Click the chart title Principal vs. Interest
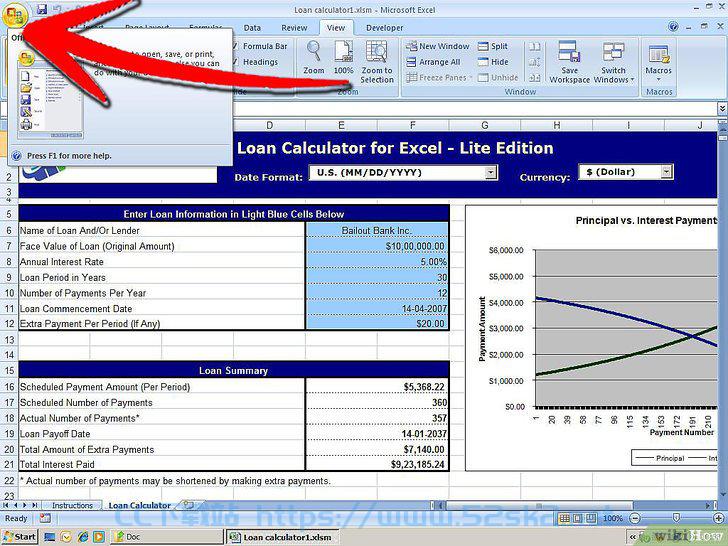Screen dimensions: 728x546 click(646, 221)
